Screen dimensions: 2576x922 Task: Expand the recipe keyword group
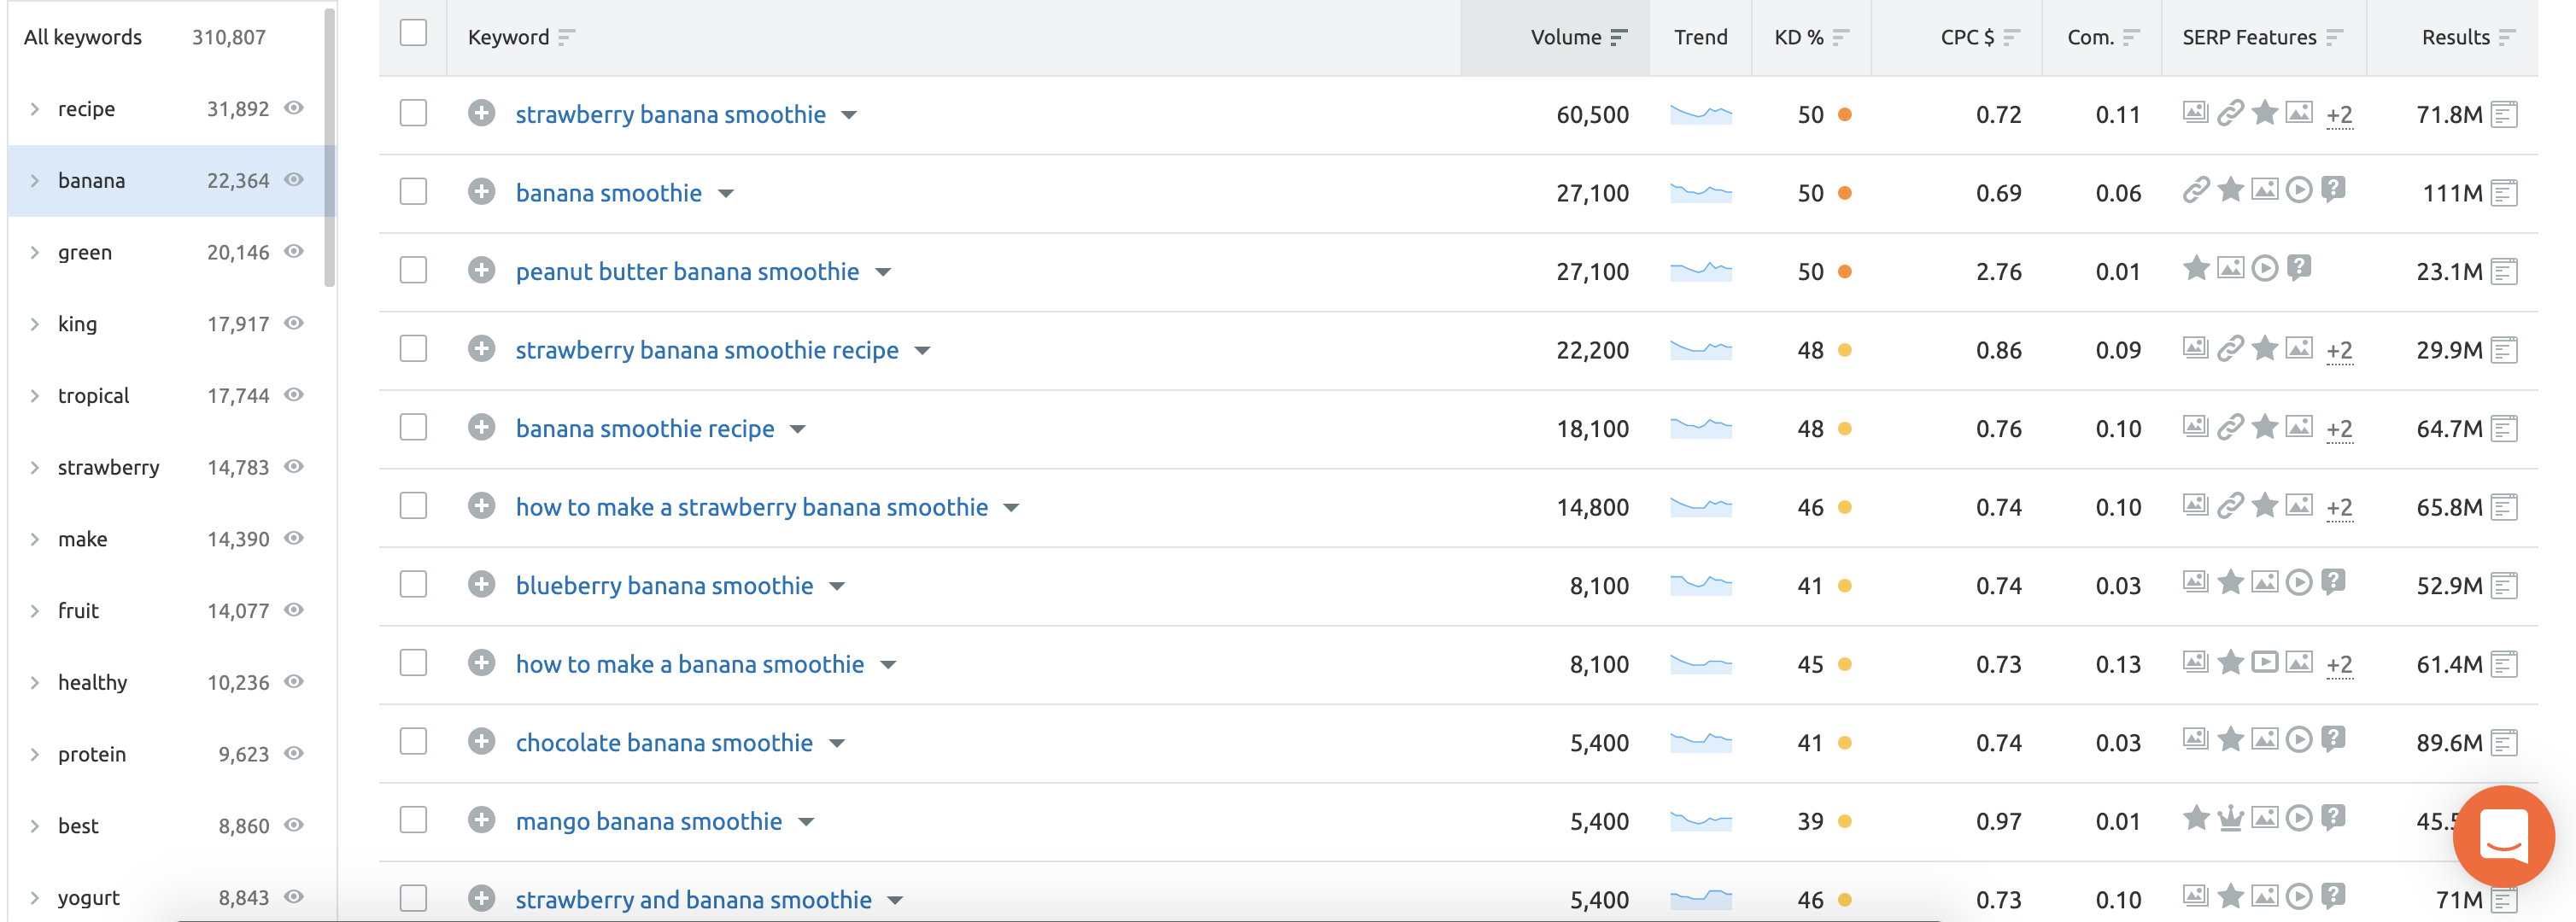pyautogui.click(x=35, y=109)
